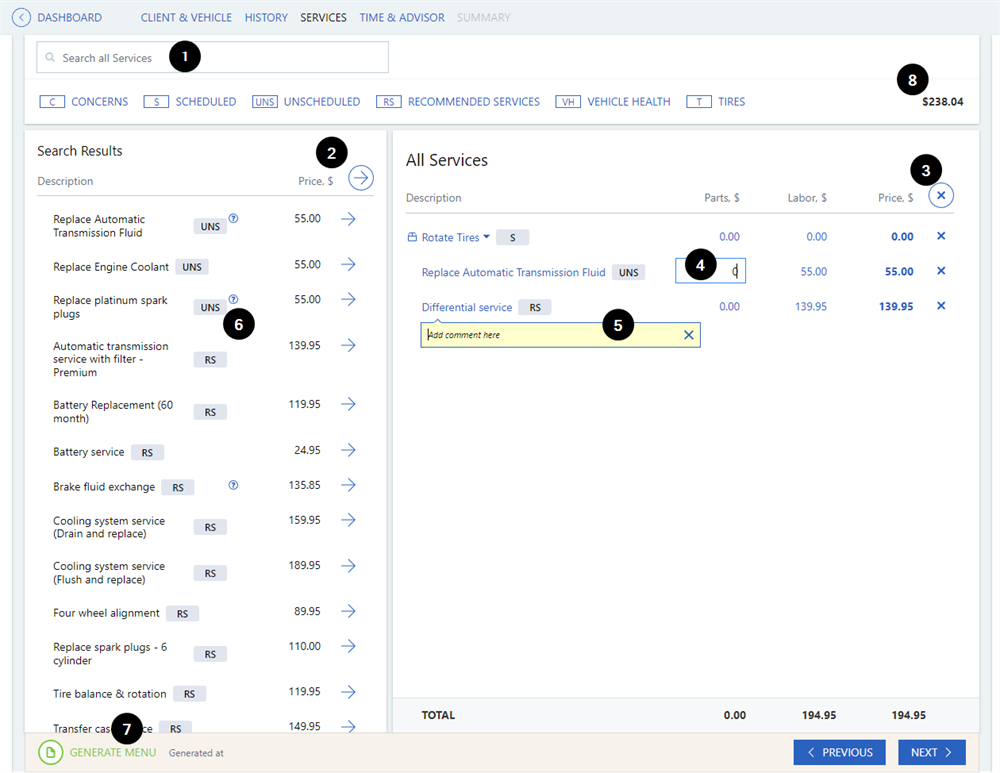This screenshot has width=1000, height=773.
Task: Remove all services with circled X icon
Action: pyautogui.click(x=940, y=196)
